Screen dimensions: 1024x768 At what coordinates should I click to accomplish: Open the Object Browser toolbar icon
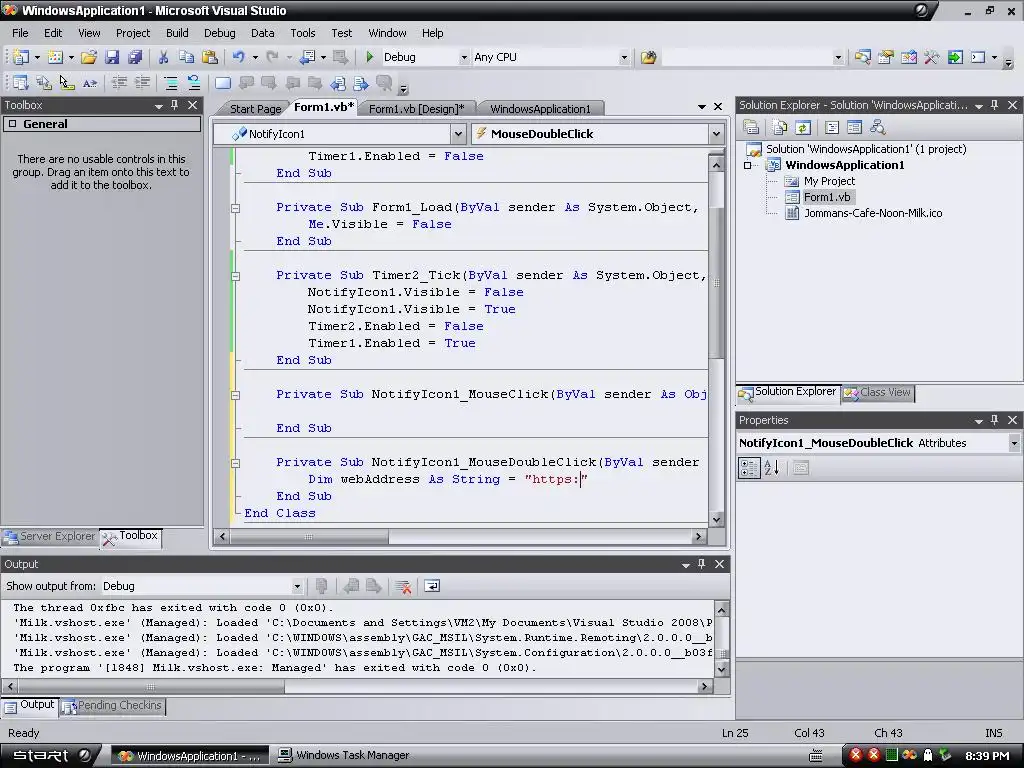908,57
